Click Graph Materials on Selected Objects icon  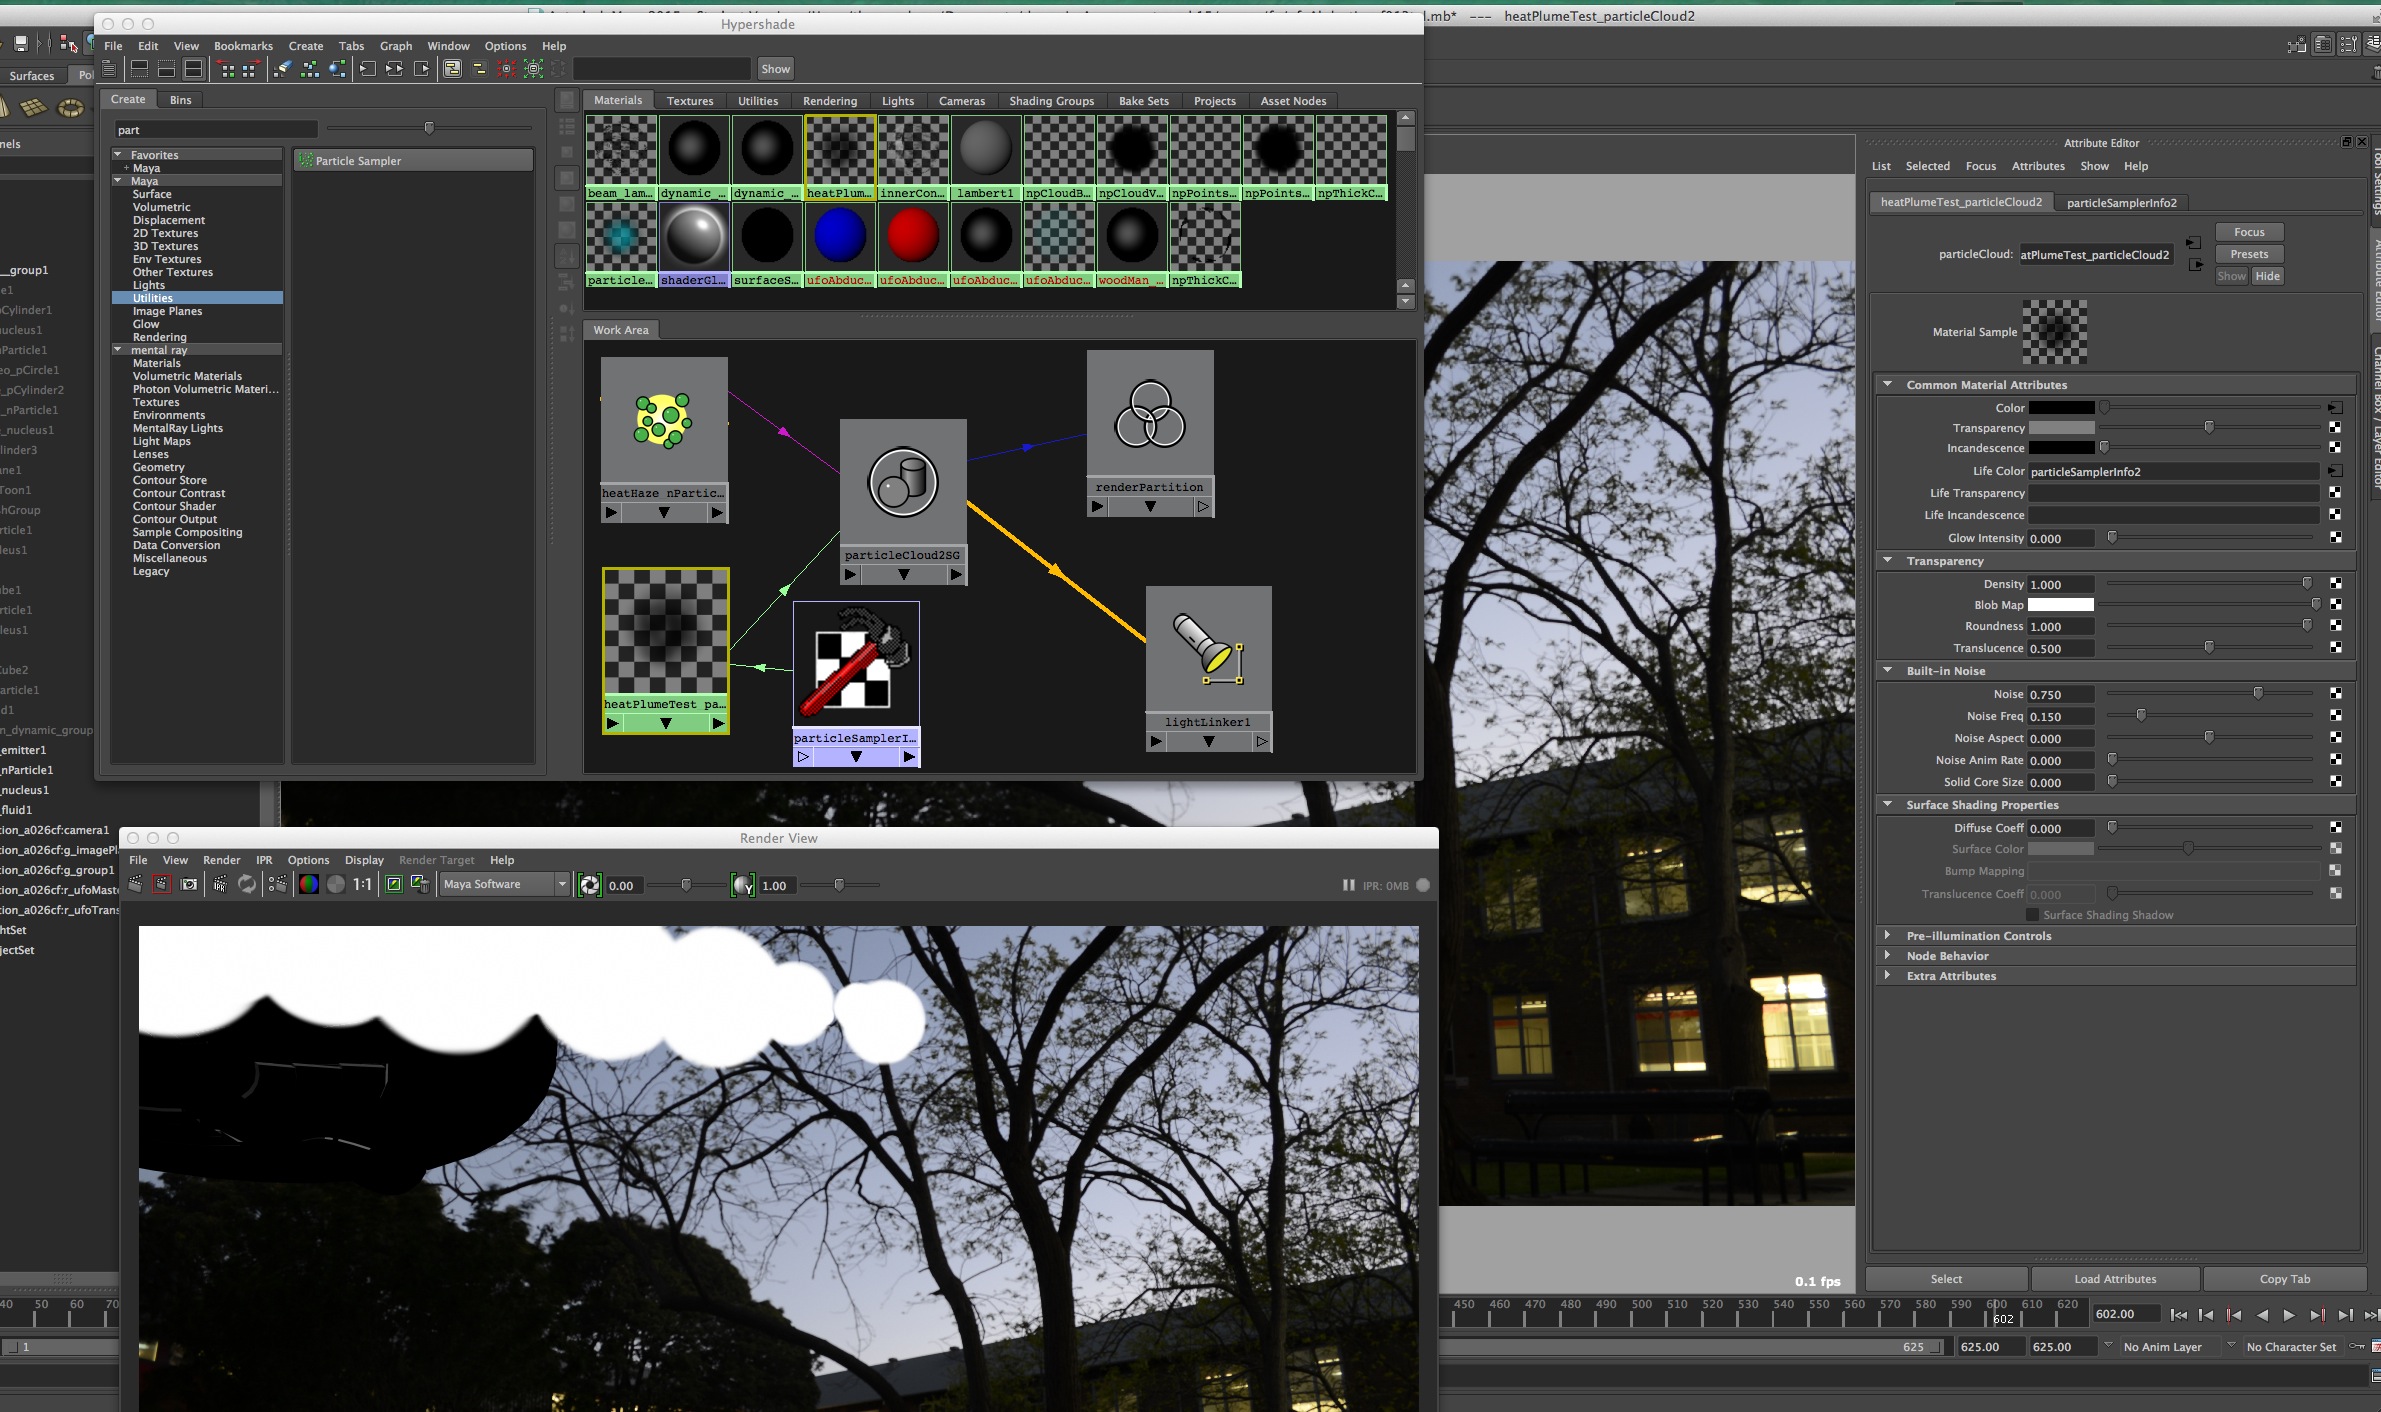[x=337, y=69]
